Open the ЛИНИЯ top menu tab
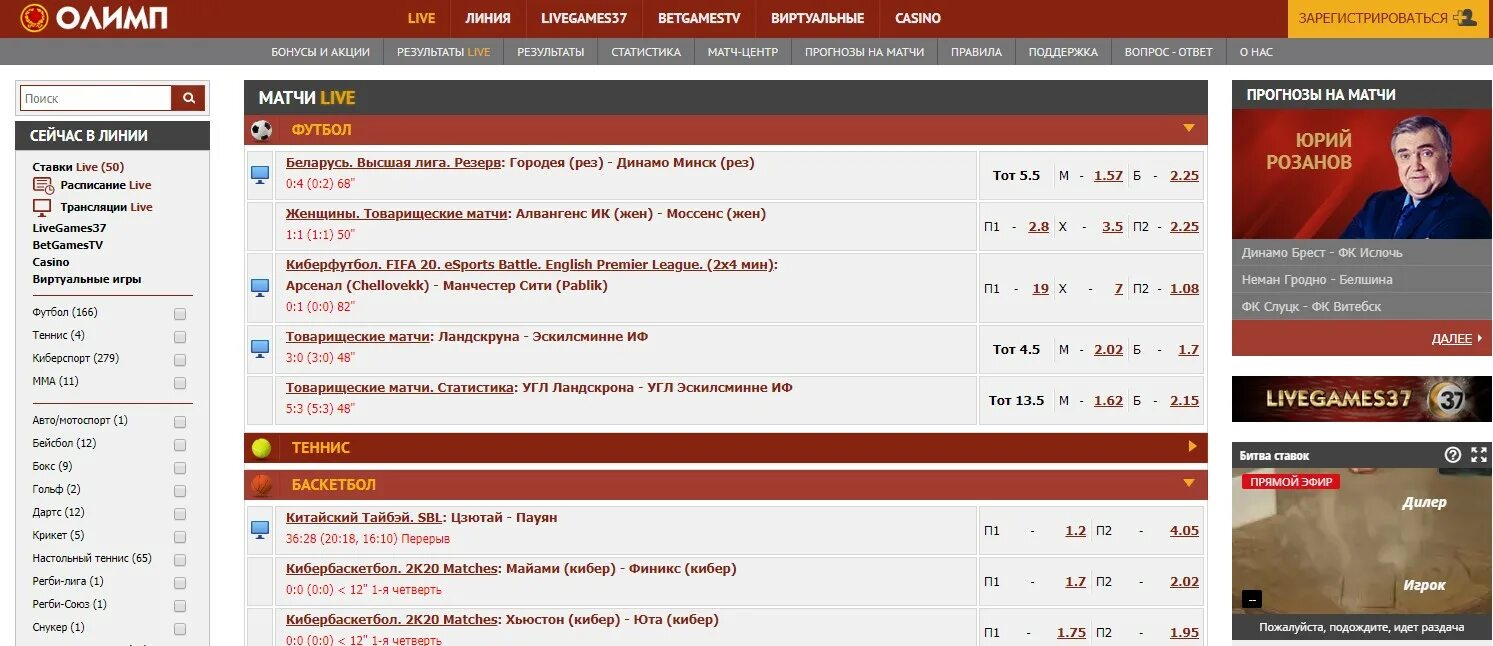 (x=488, y=18)
